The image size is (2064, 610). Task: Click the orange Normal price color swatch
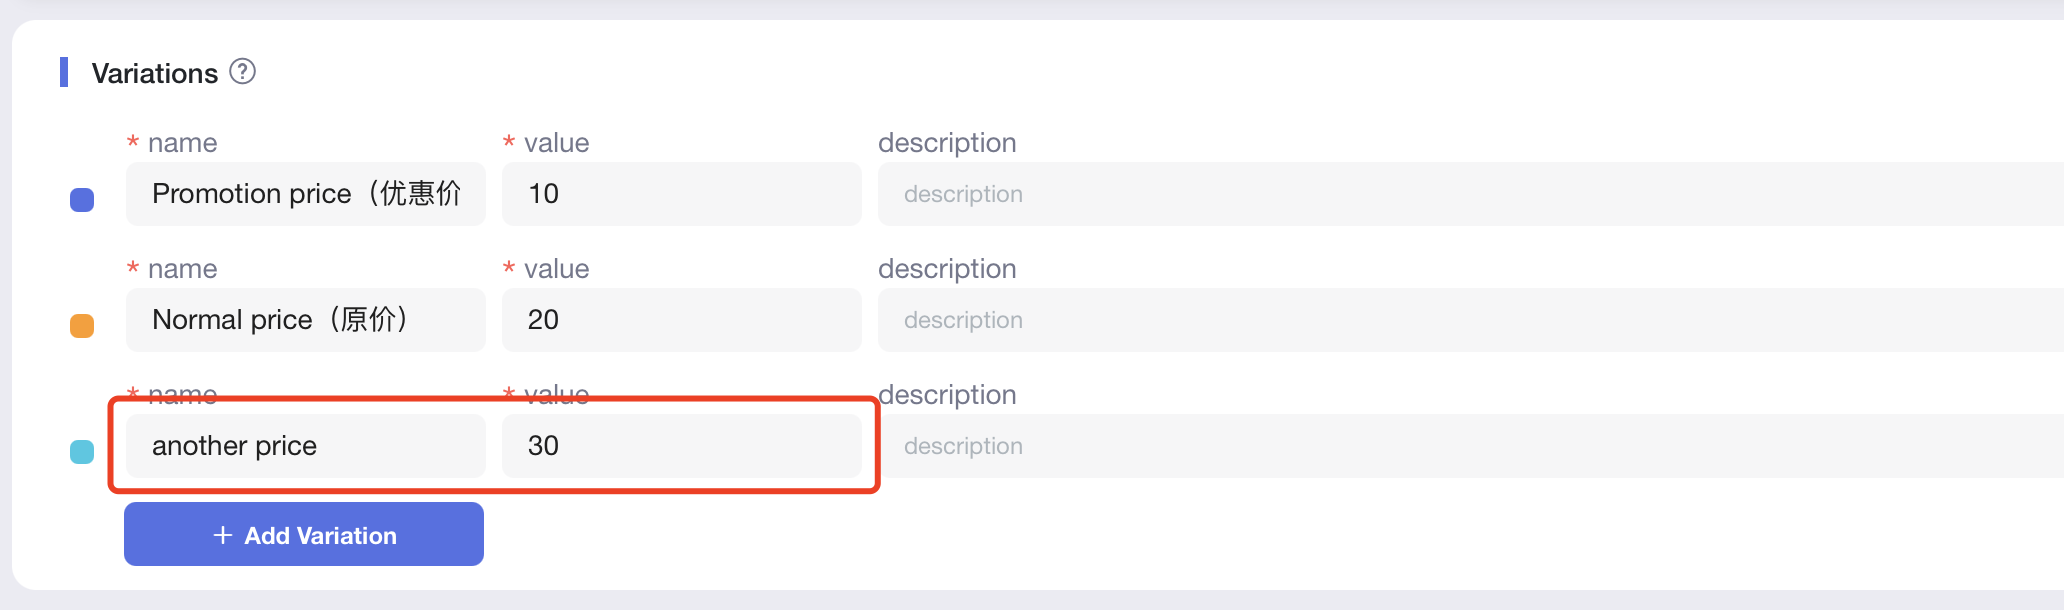click(82, 326)
